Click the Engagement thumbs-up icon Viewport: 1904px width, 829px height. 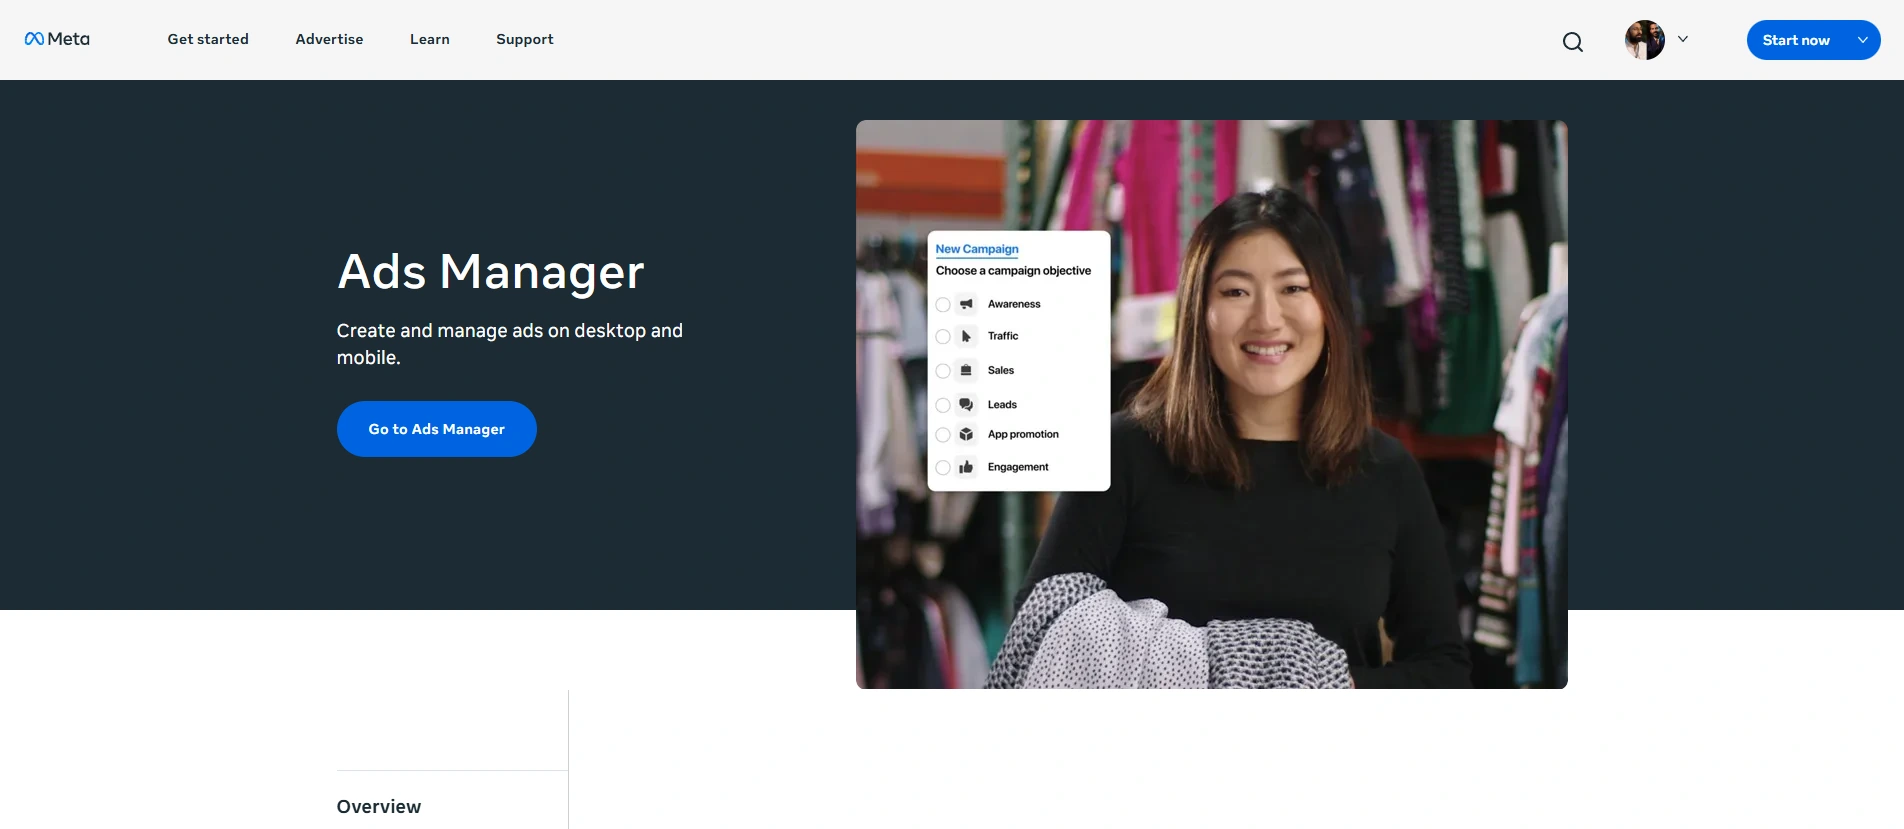(x=966, y=467)
